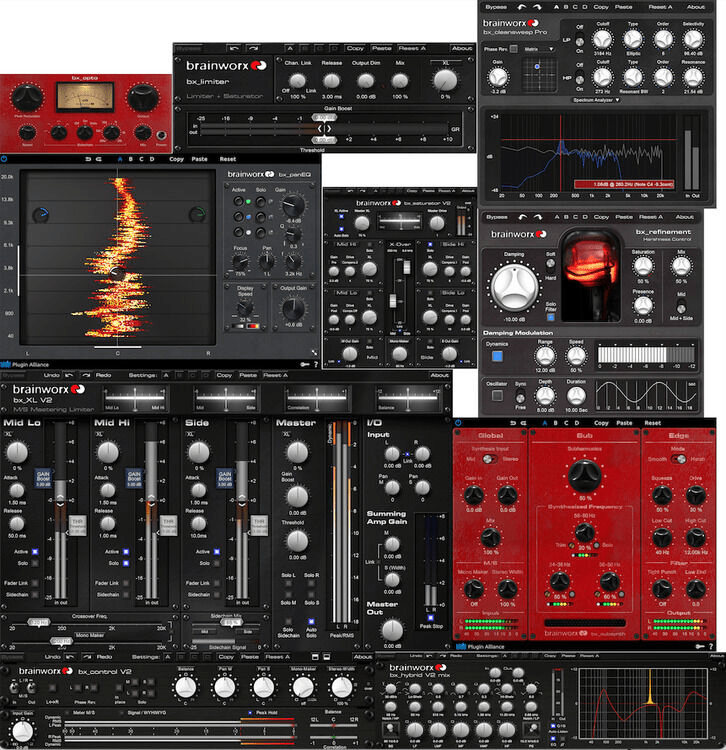
Task: Select settings slot D in bx_subsynth
Action: 577,423
